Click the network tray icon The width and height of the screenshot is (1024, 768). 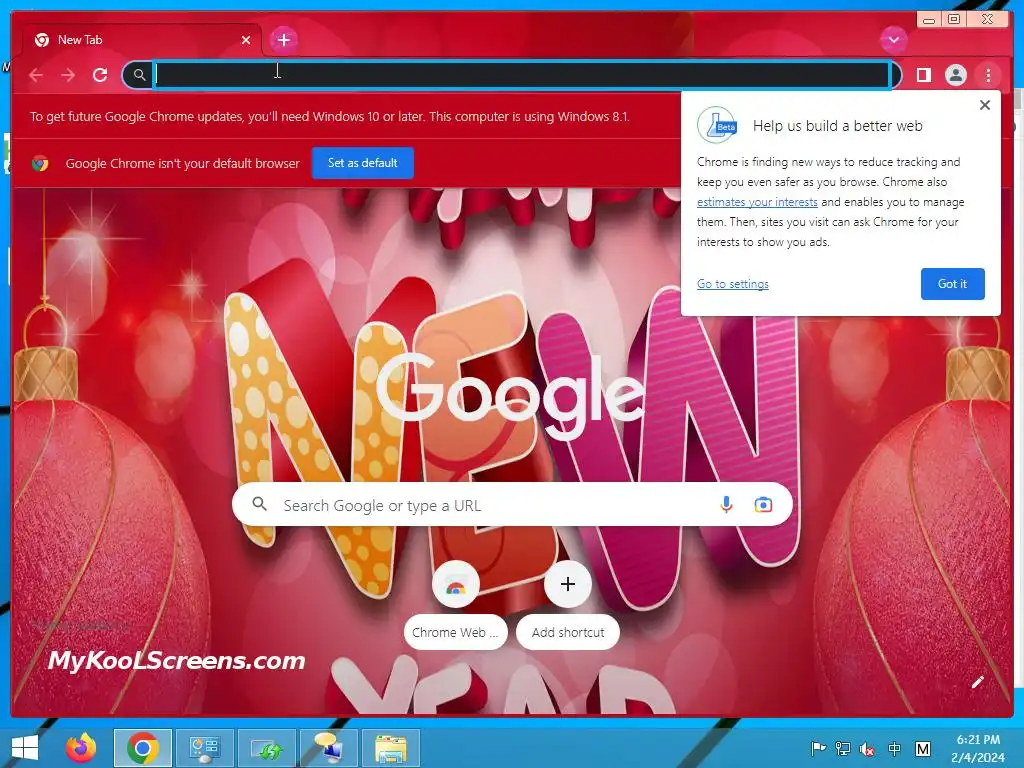(x=843, y=748)
